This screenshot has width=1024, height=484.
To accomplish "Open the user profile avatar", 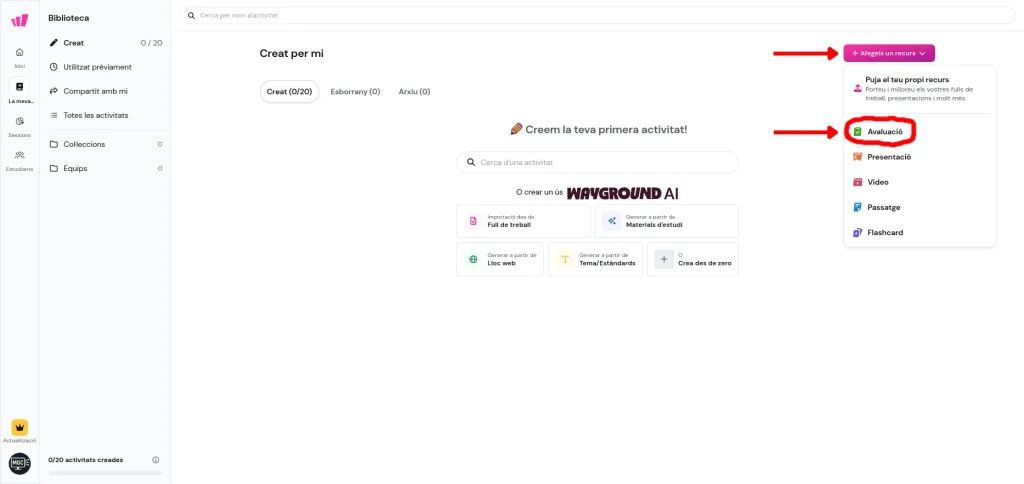I will click(20, 463).
